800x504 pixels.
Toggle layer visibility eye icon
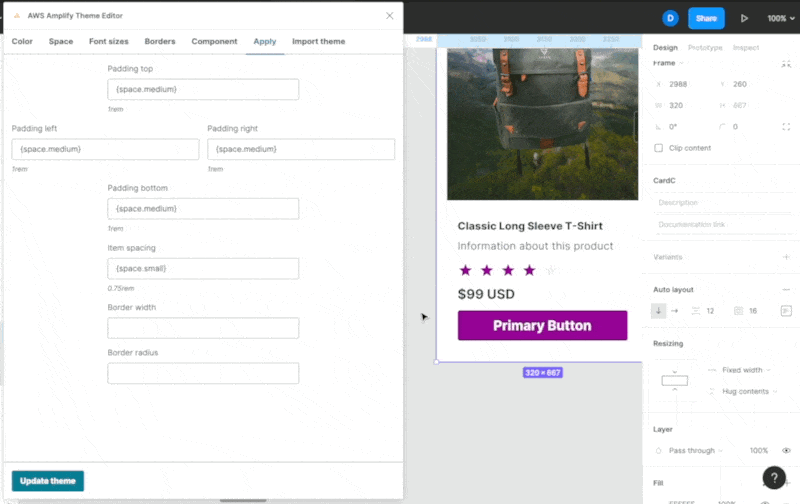pos(786,450)
